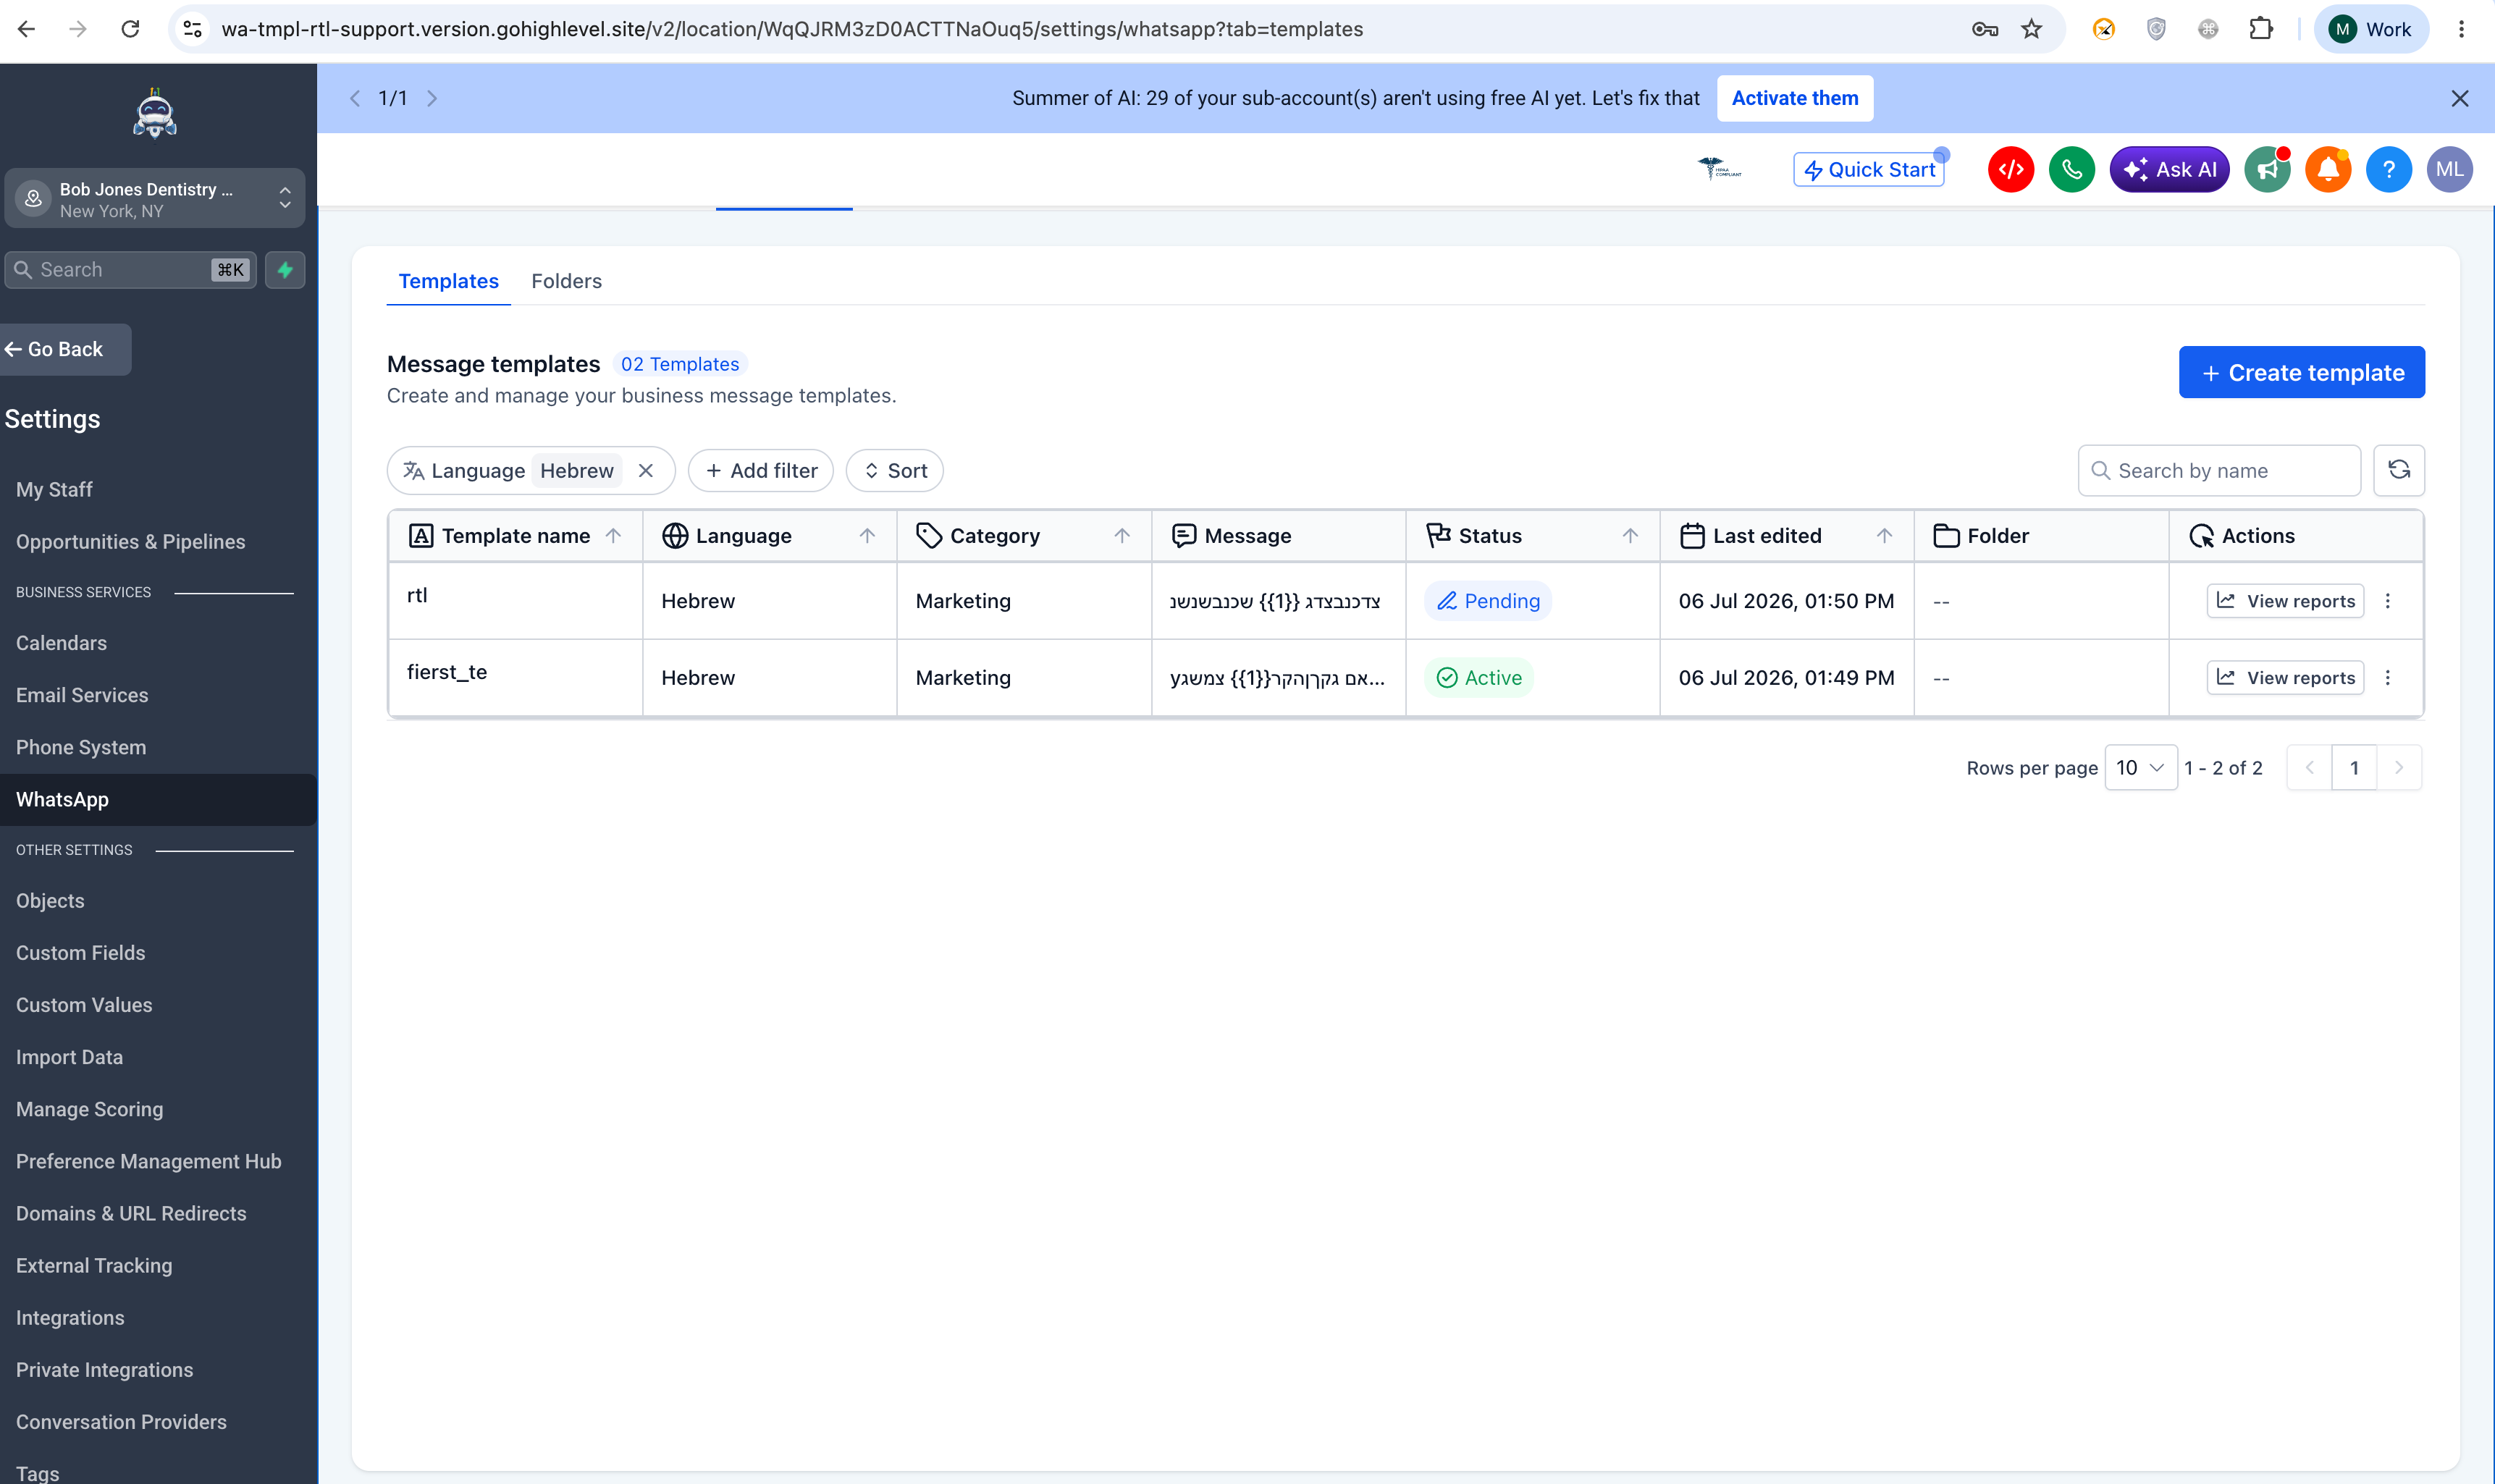This screenshot has height=1484, width=2495.
Task: Switch to the Folders tab
Action: (x=566, y=281)
